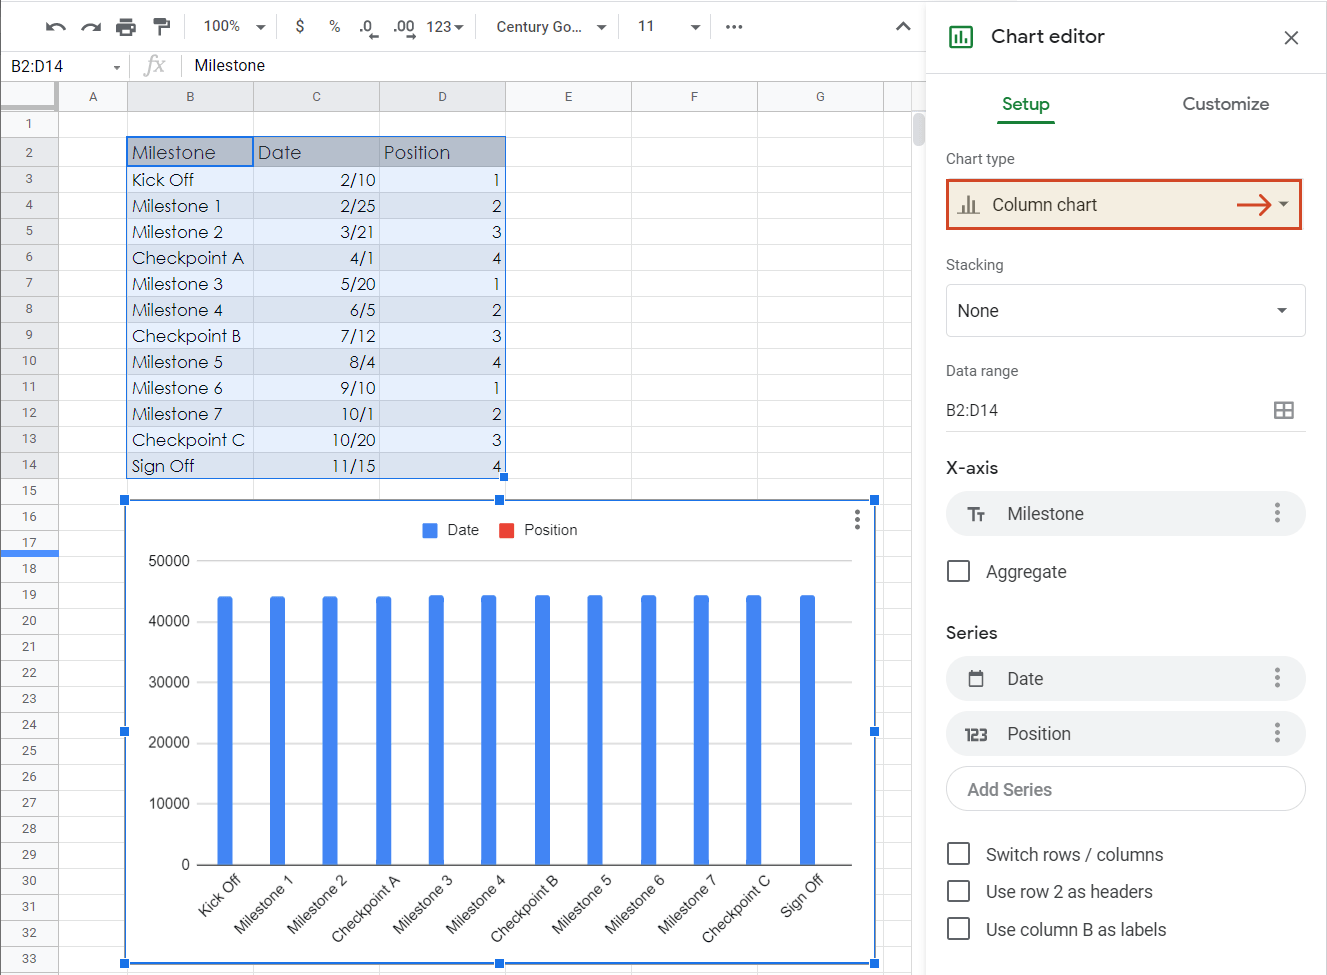Switch to the Customize tab
Screen dimensions: 1327x975
click(x=1225, y=104)
